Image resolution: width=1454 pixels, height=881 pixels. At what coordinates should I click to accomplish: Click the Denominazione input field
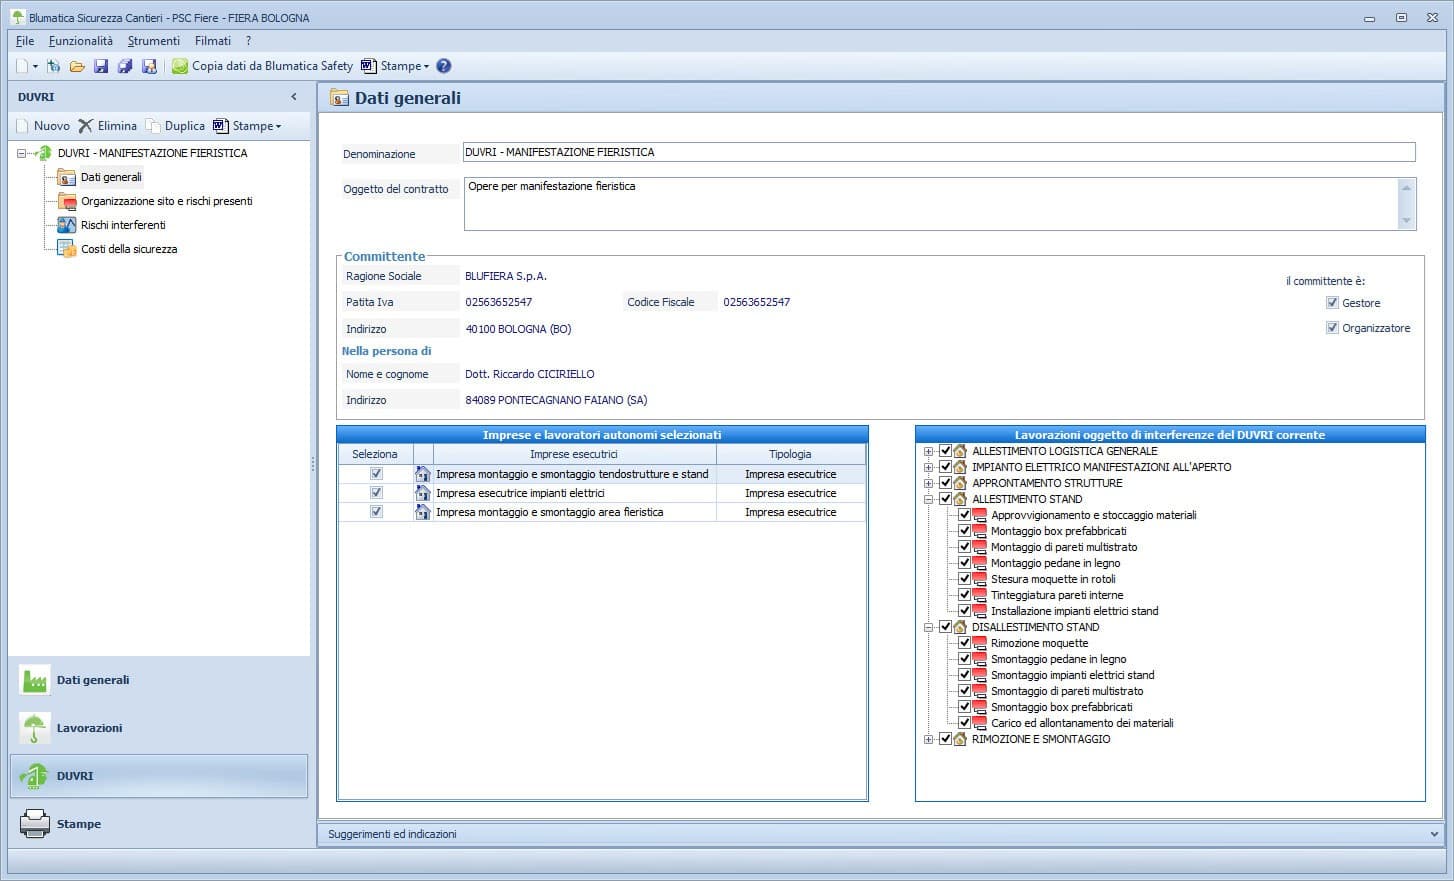(939, 152)
